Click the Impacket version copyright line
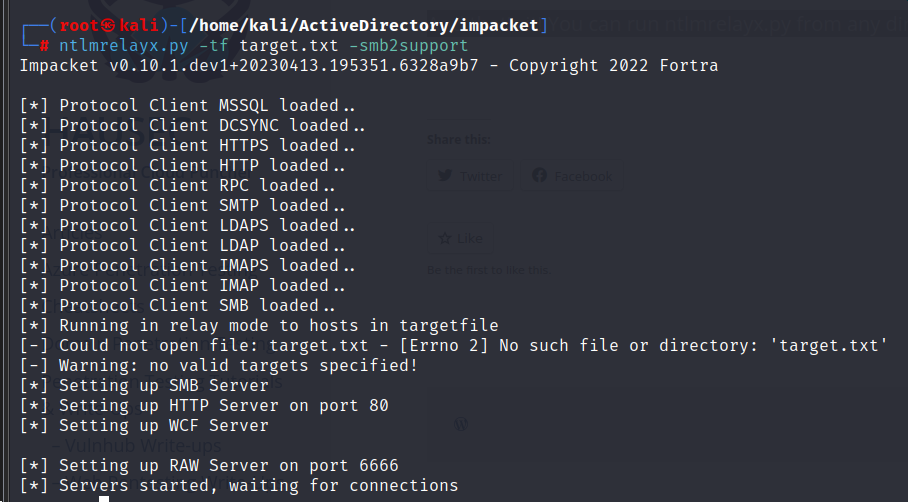Viewport: 908px width, 502px height. (369, 65)
